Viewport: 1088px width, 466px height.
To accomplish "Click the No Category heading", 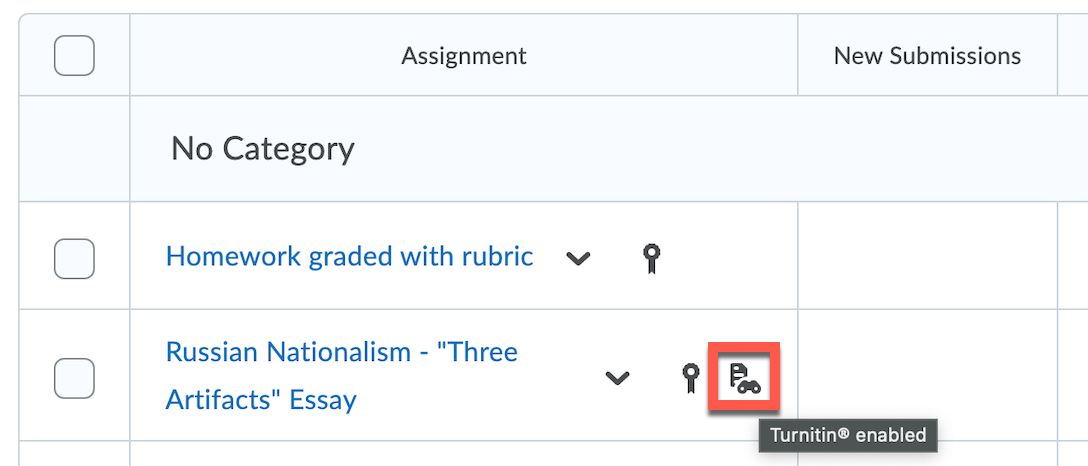I will coord(263,149).
